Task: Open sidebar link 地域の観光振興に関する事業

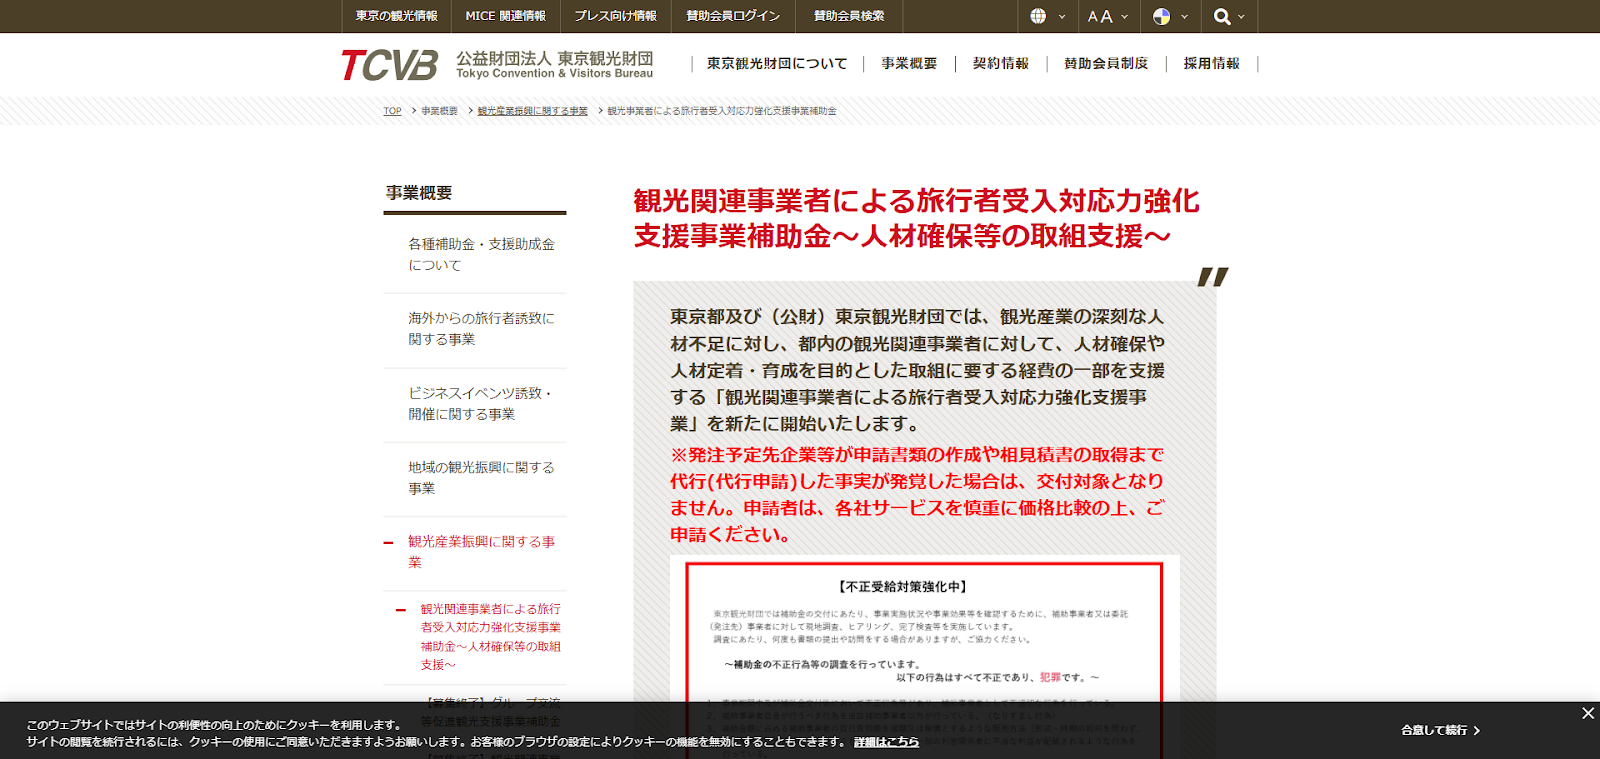Action: pyautogui.click(x=480, y=478)
